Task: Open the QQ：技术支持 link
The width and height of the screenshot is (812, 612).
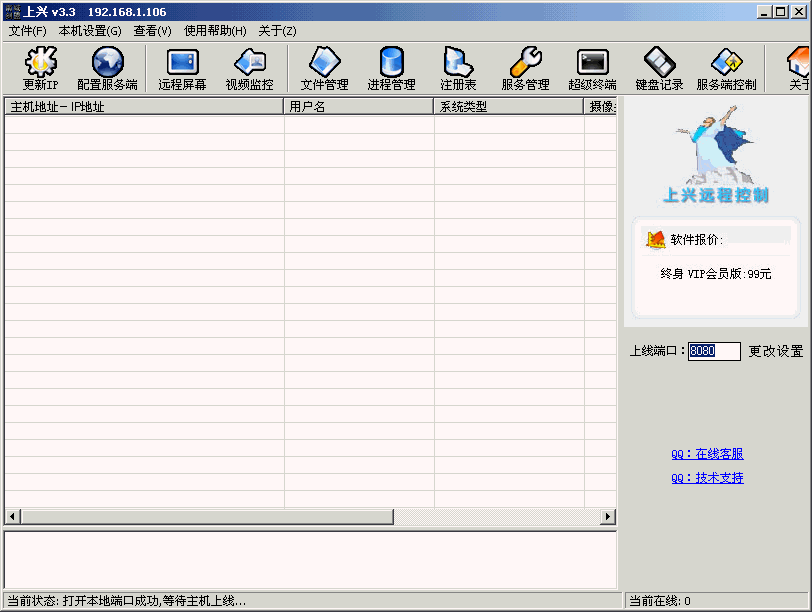Action: pyautogui.click(x=707, y=478)
